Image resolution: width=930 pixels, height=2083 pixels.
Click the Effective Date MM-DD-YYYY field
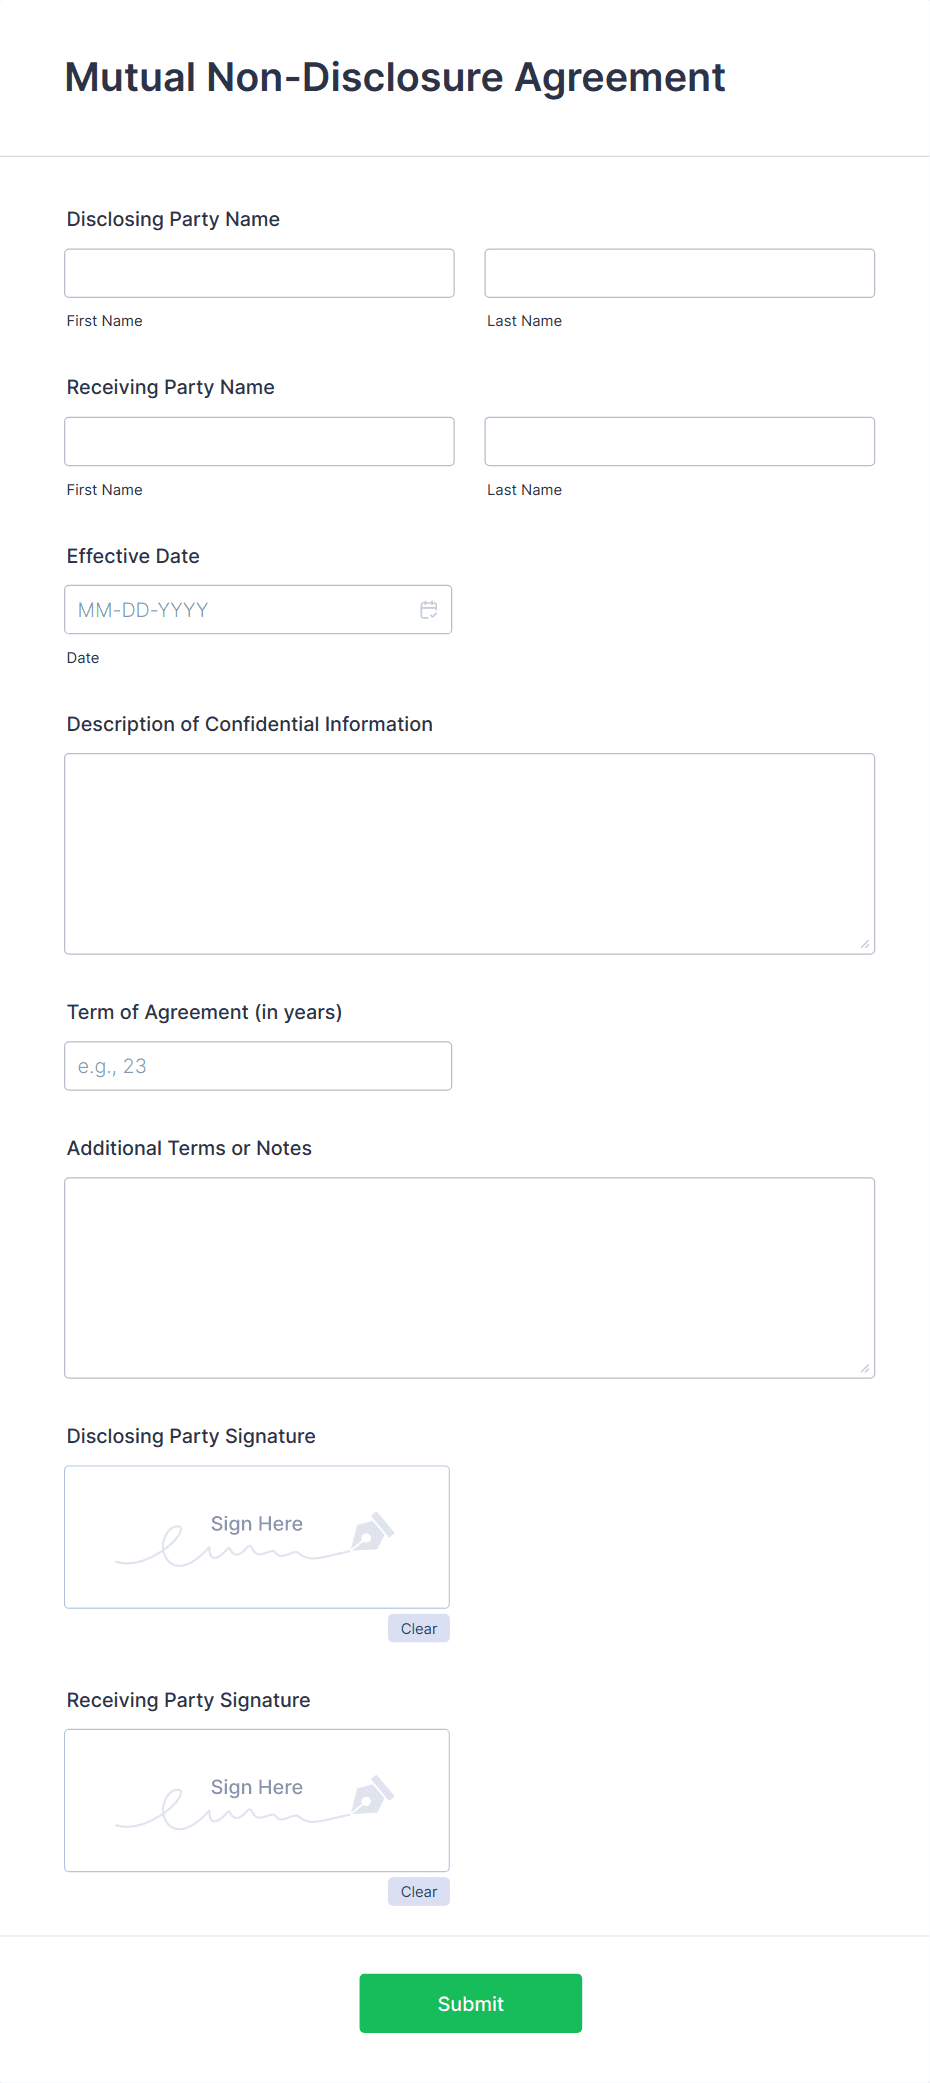[x=240, y=610]
